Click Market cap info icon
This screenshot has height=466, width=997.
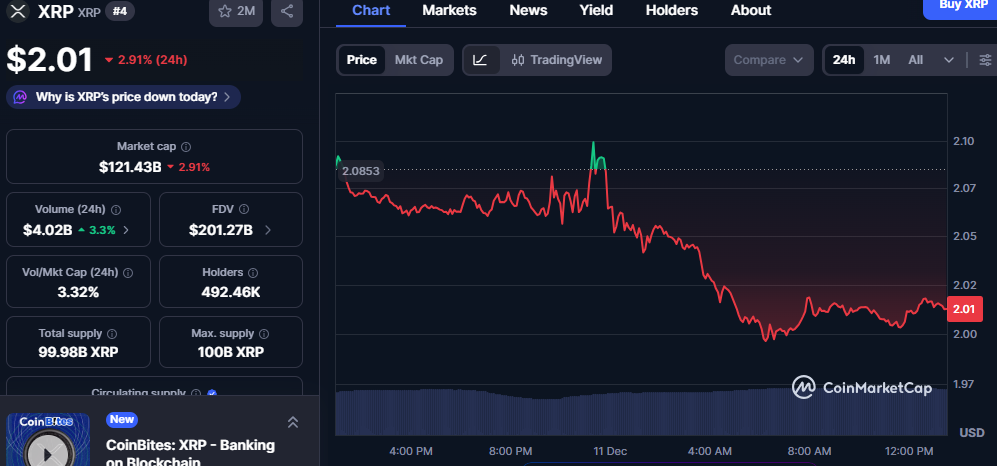[x=186, y=147]
